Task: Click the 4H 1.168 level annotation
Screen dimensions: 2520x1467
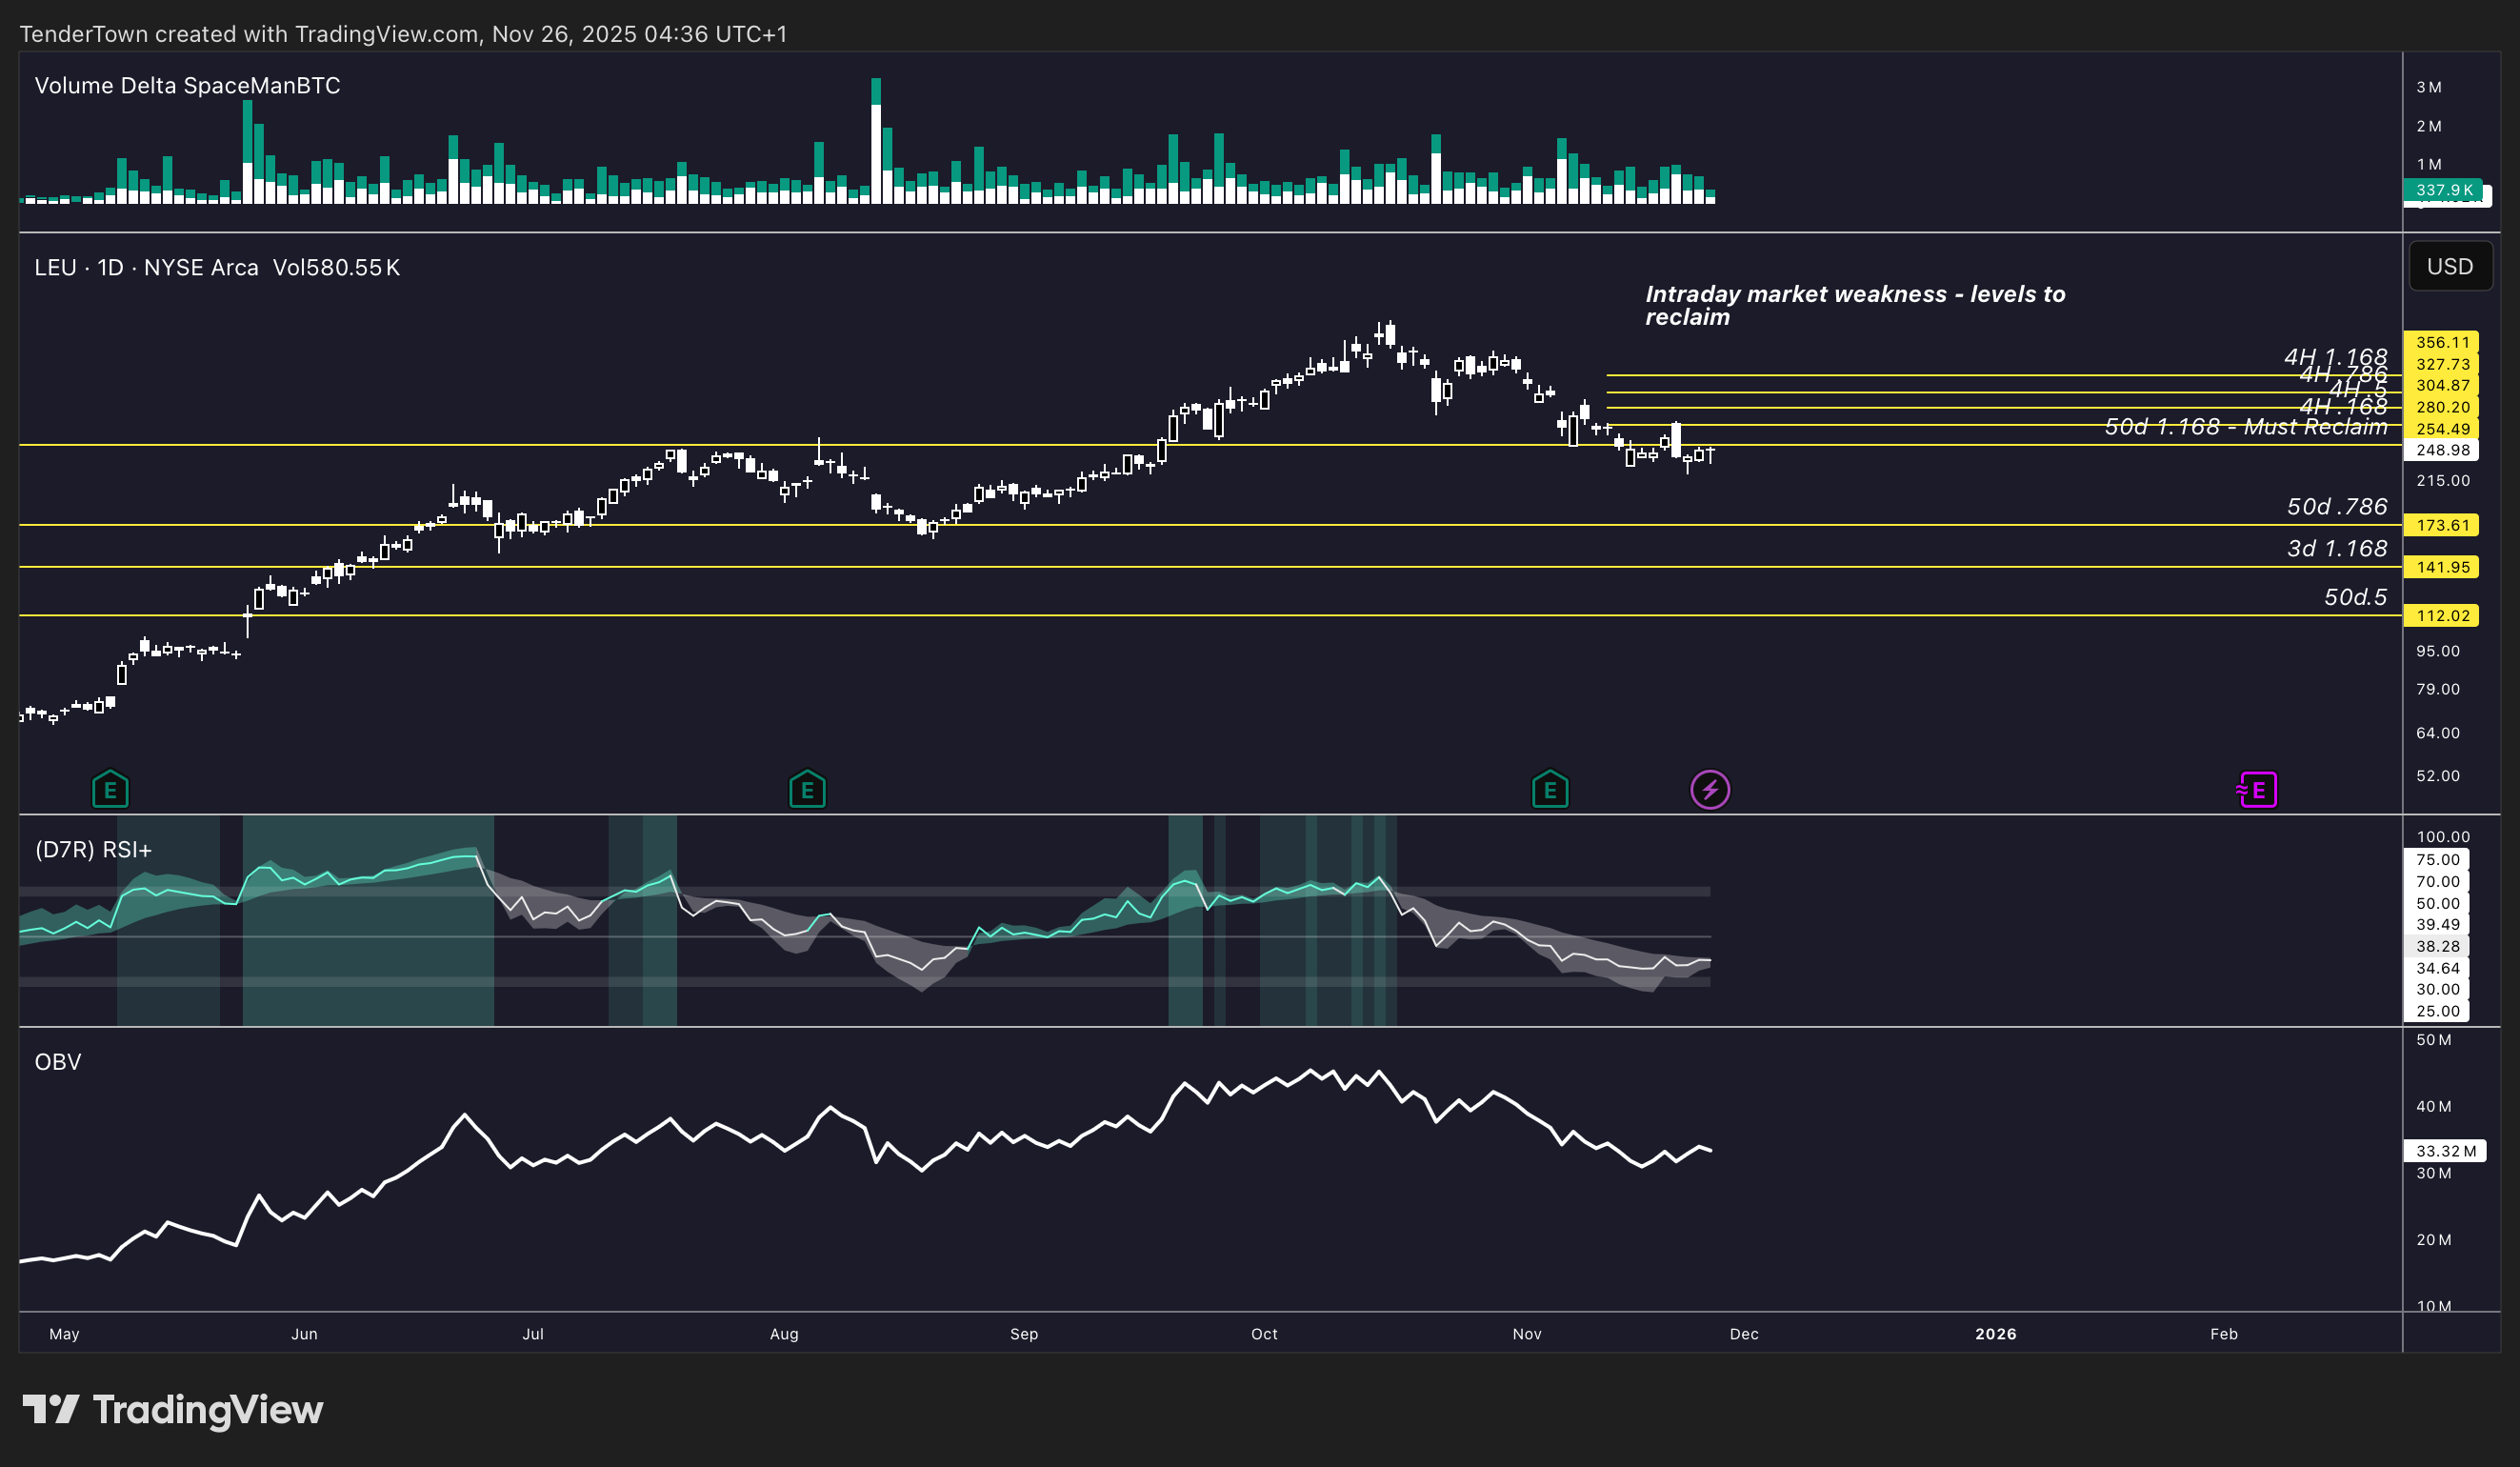Action: tap(2335, 357)
